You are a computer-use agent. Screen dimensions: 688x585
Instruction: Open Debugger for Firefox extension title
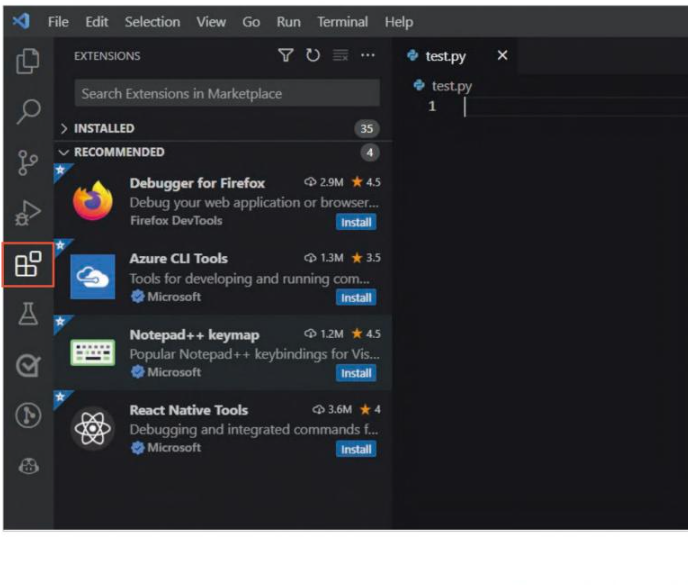[197, 183]
